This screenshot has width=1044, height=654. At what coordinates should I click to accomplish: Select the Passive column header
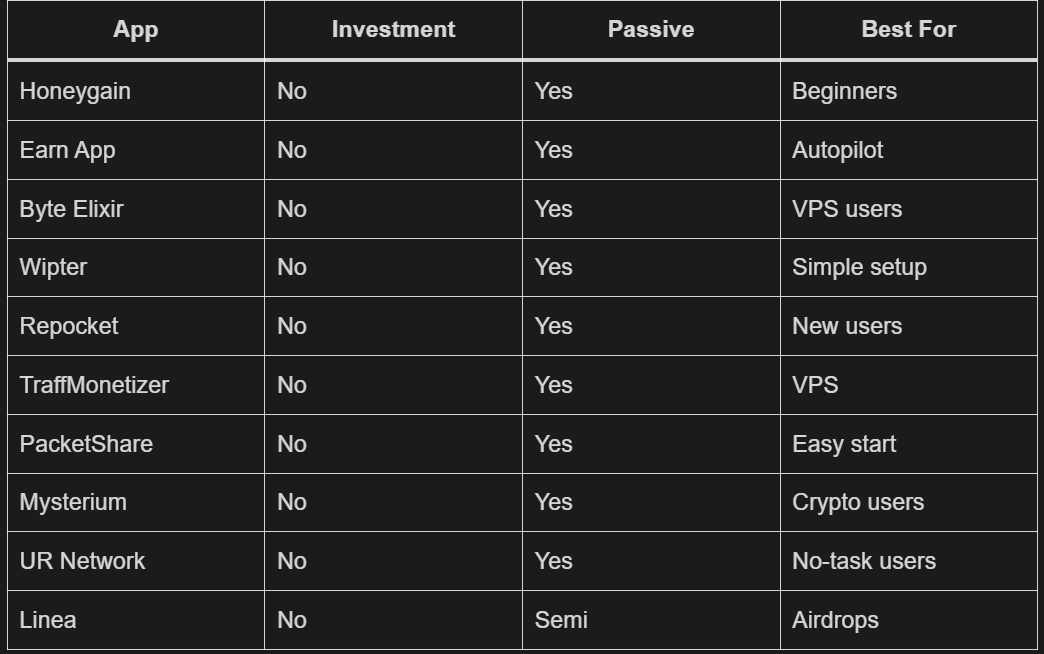click(x=650, y=30)
